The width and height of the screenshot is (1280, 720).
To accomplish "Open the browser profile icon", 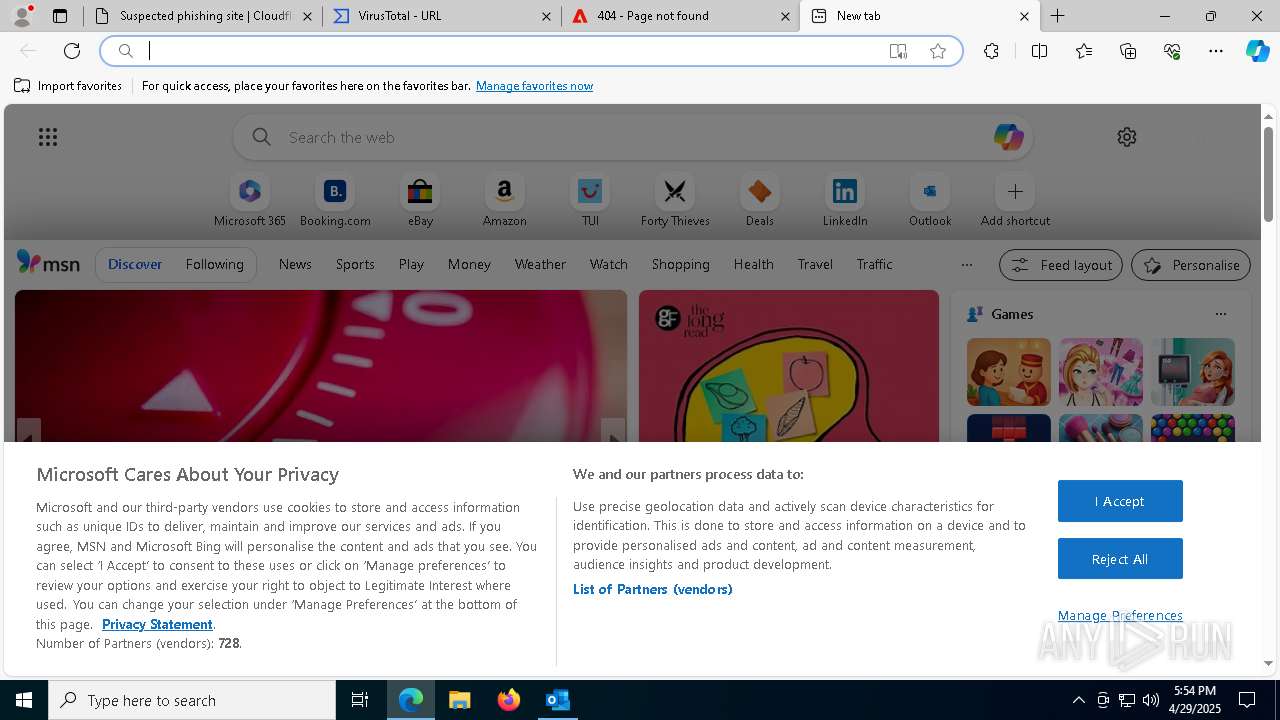I will tap(22, 16).
